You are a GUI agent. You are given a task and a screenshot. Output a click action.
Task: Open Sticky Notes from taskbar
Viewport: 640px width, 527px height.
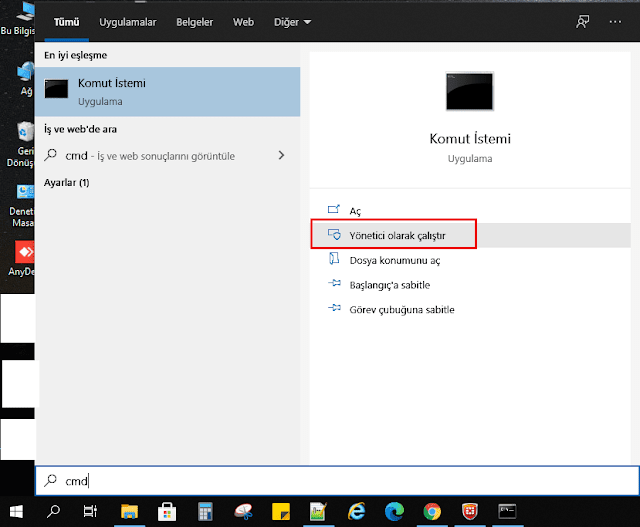[x=281, y=511]
